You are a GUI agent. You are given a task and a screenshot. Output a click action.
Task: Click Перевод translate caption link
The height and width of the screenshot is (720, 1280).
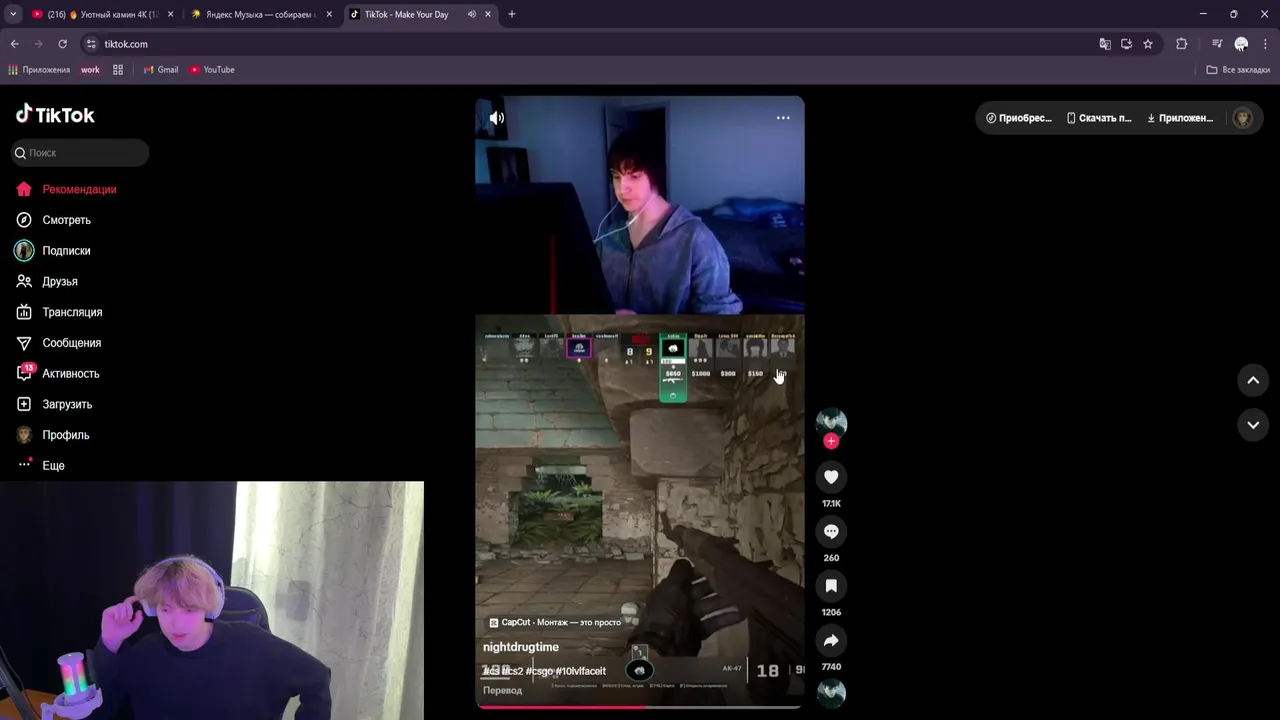pyautogui.click(x=503, y=690)
